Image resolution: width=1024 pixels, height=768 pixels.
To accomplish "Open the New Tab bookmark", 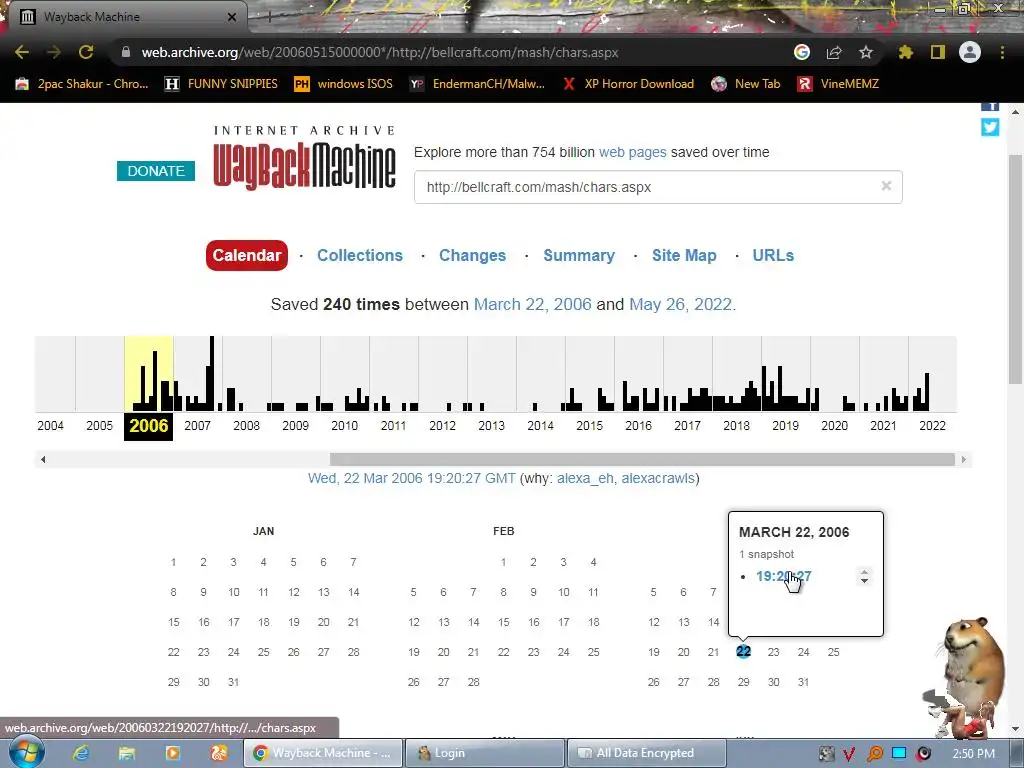I will 746,84.
